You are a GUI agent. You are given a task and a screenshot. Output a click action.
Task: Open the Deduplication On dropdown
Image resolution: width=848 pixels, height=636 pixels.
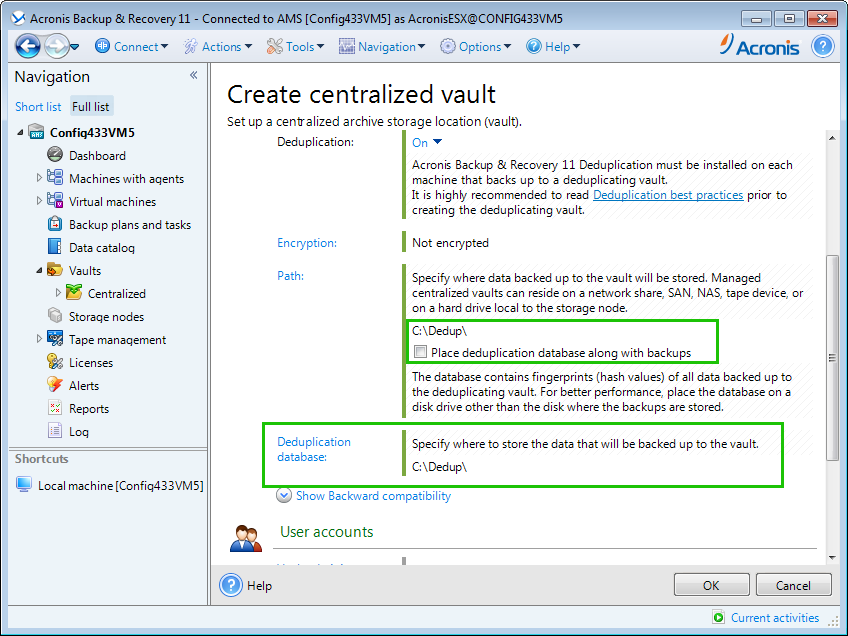pyautogui.click(x=427, y=143)
